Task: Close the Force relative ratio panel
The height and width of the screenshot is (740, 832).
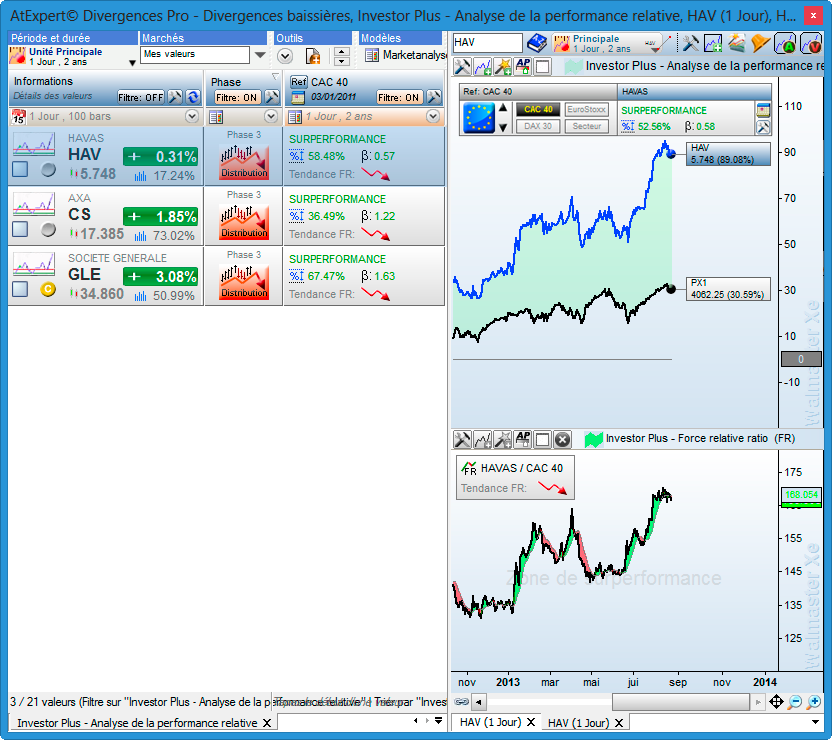Action: tap(562, 439)
